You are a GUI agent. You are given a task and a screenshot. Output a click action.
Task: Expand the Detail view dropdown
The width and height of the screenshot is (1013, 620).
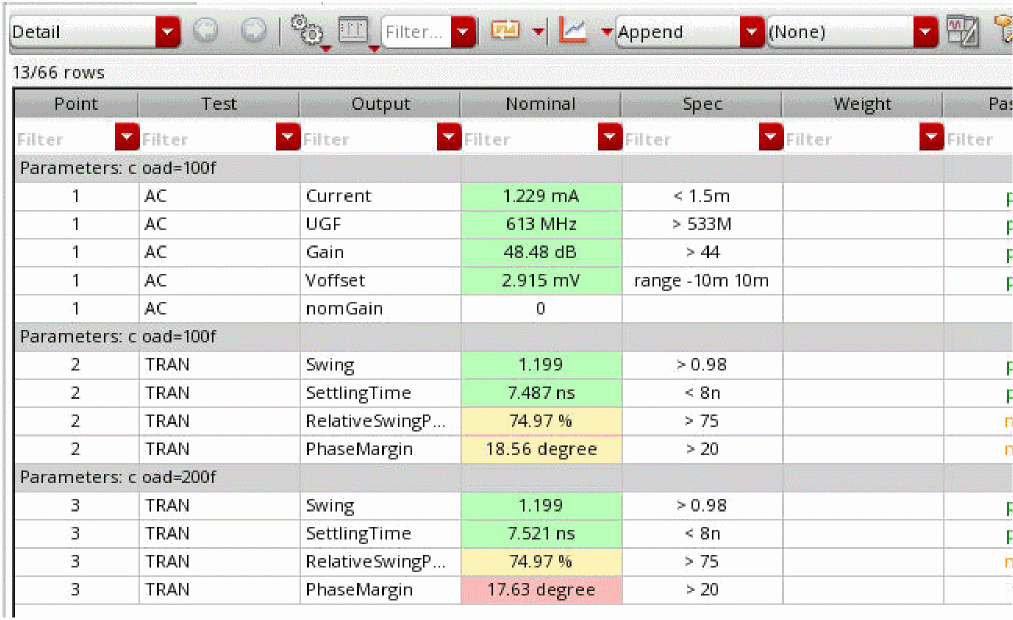coord(168,32)
